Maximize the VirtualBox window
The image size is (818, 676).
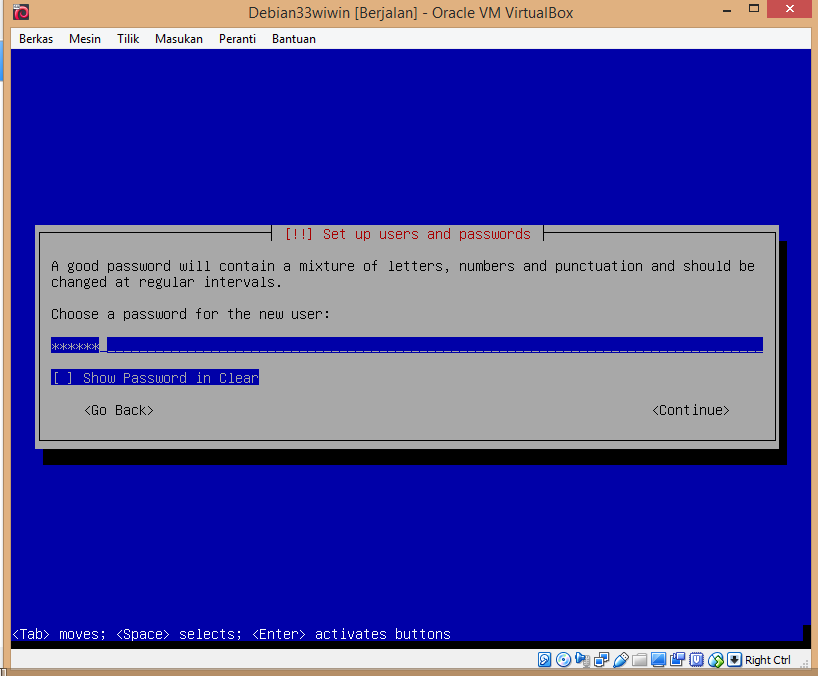pos(754,9)
